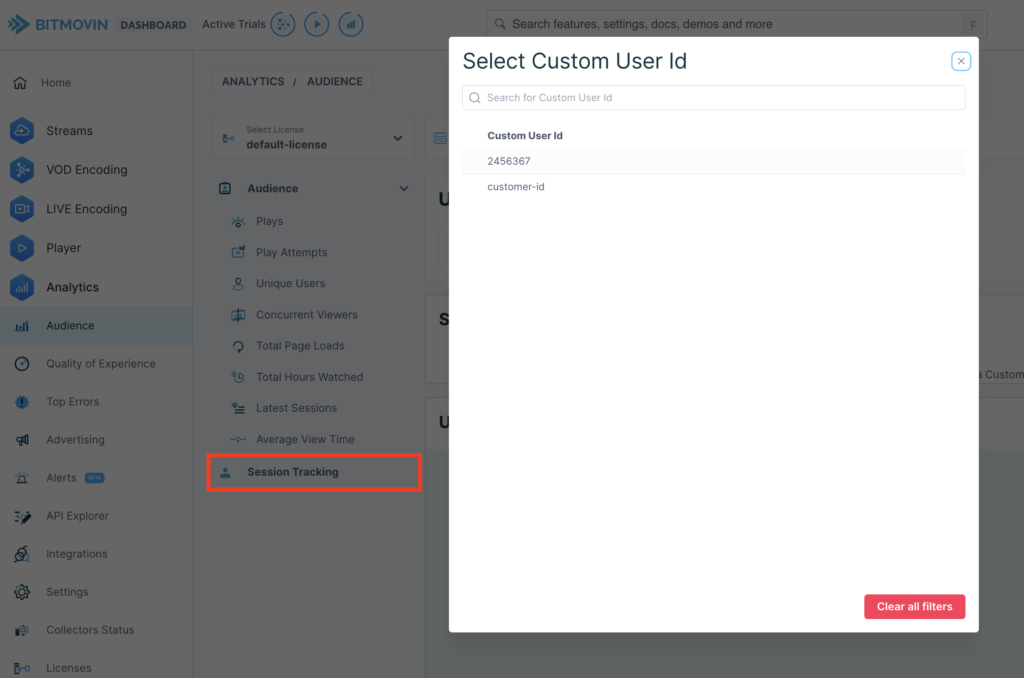
Task: Click the VOD Encoding hexagon icon
Action: point(22,170)
